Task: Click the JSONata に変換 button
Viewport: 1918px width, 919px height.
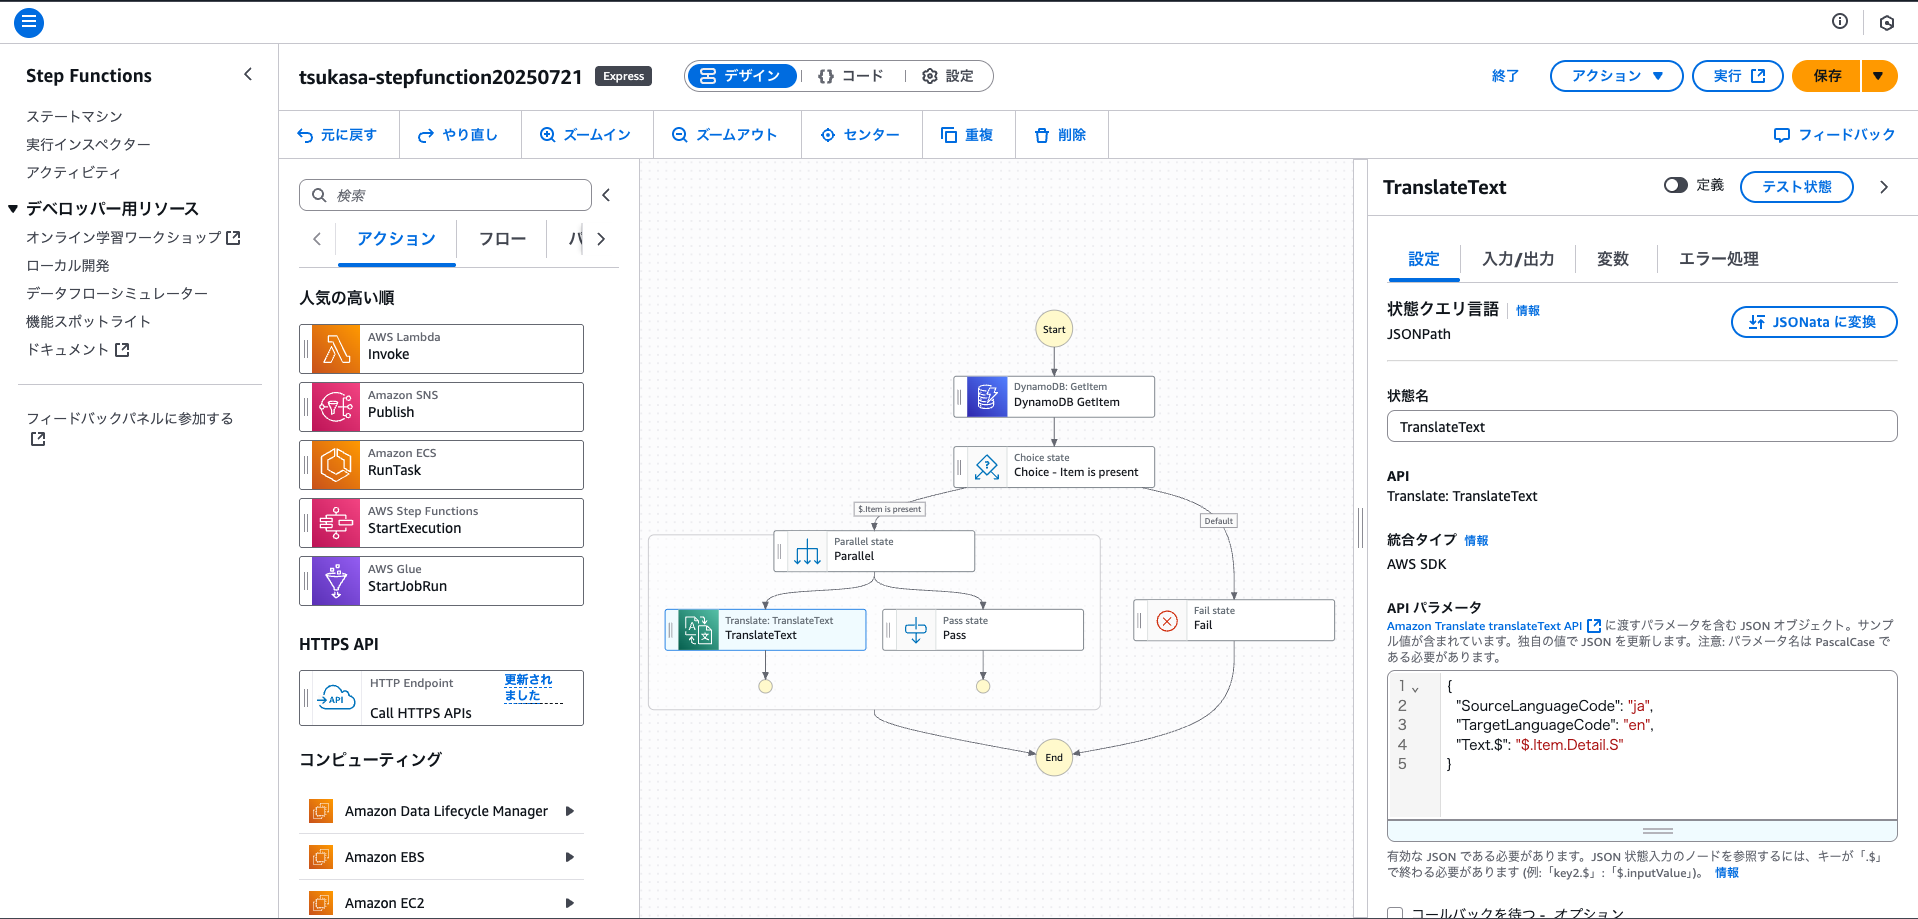Action: pos(1814,322)
